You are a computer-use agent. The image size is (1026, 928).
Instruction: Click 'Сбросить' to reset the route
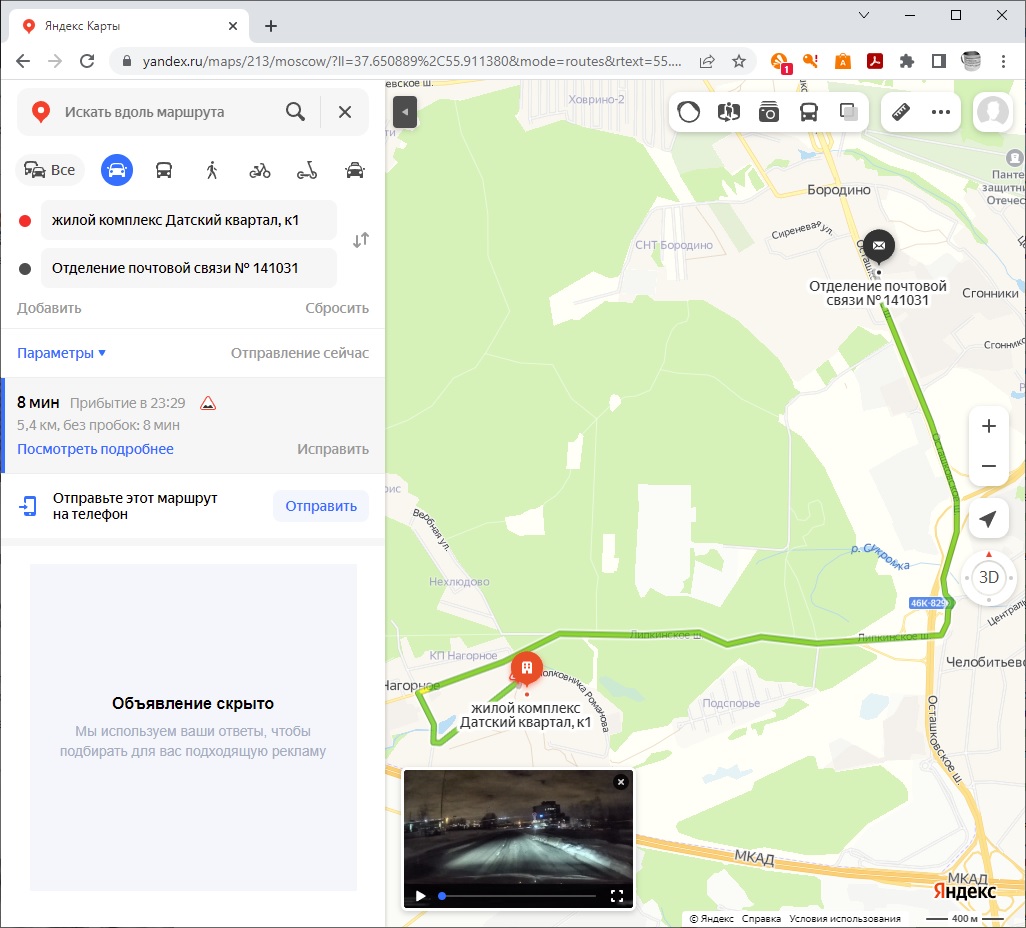[337, 308]
